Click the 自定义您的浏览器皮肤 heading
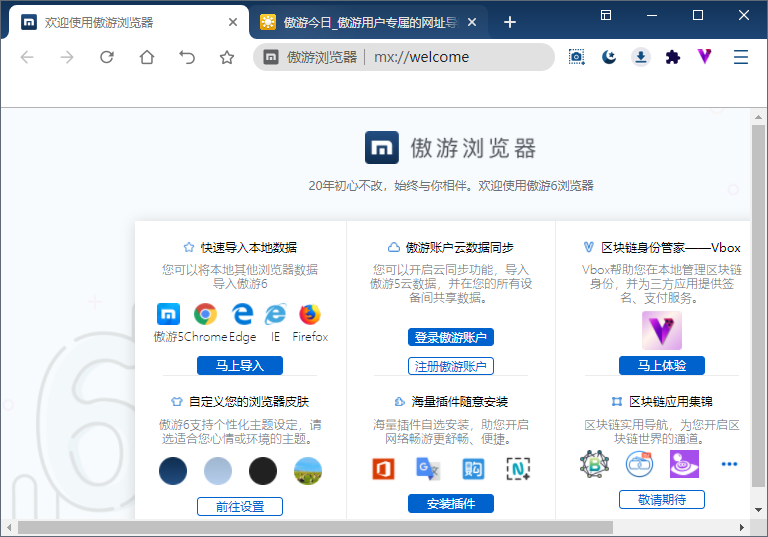The height and width of the screenshot is (537, 768). 249,402
